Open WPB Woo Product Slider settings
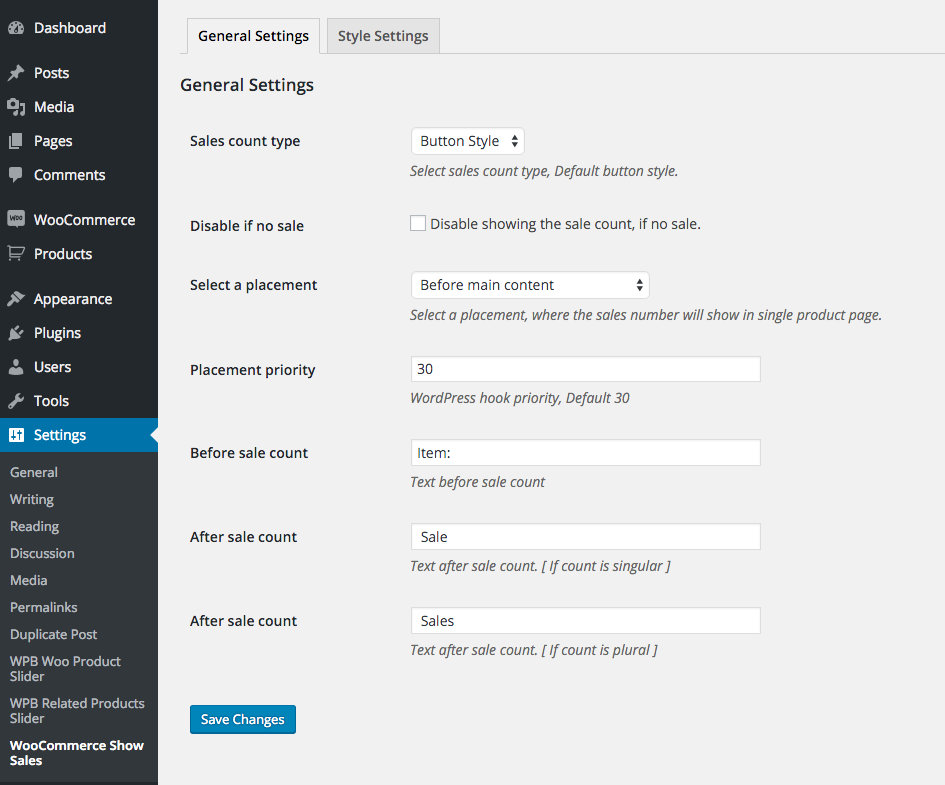The width and height of the screenshot is (945, 785). click(65, 669)
